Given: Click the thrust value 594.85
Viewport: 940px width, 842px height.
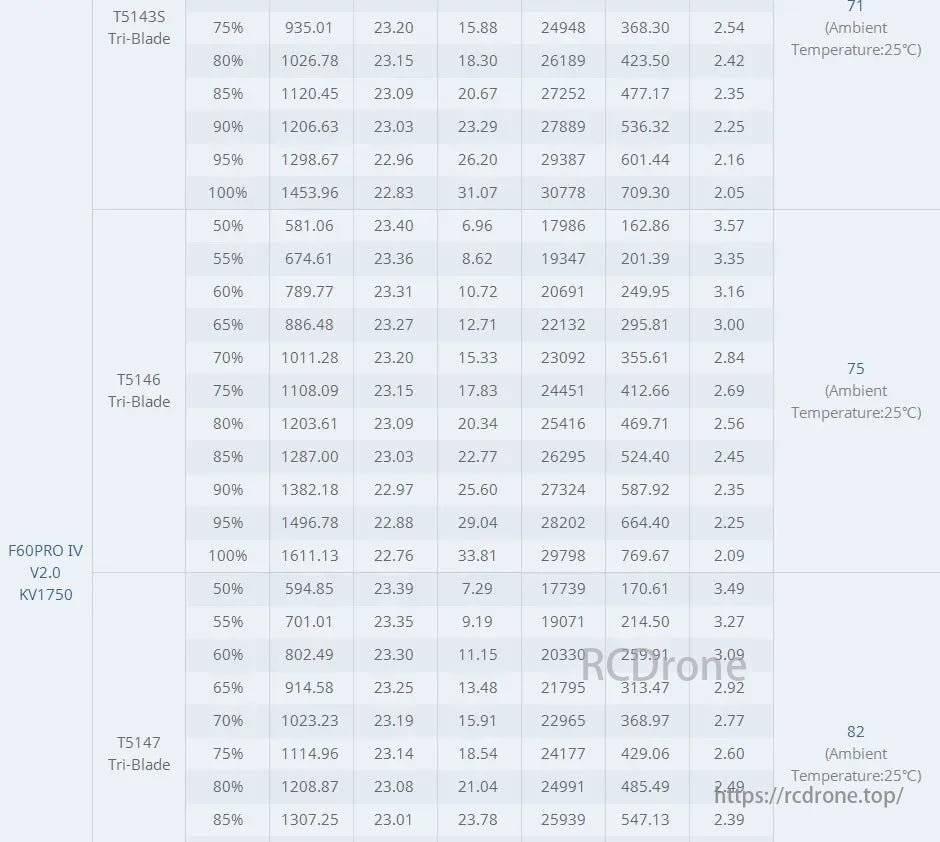Looking at the screenshot, I should (310, 589).
